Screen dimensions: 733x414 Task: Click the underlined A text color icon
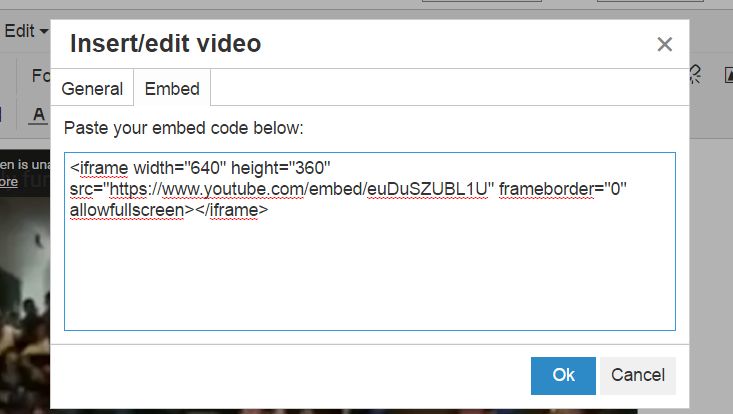click(x=39, y=115)
